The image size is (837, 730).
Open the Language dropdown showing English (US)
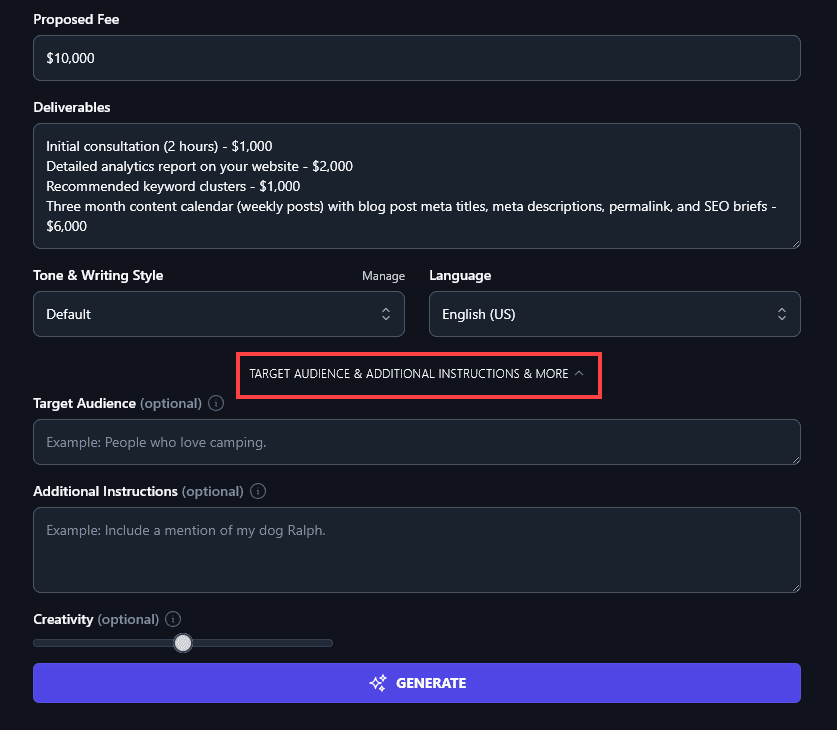tap(614, 313)
